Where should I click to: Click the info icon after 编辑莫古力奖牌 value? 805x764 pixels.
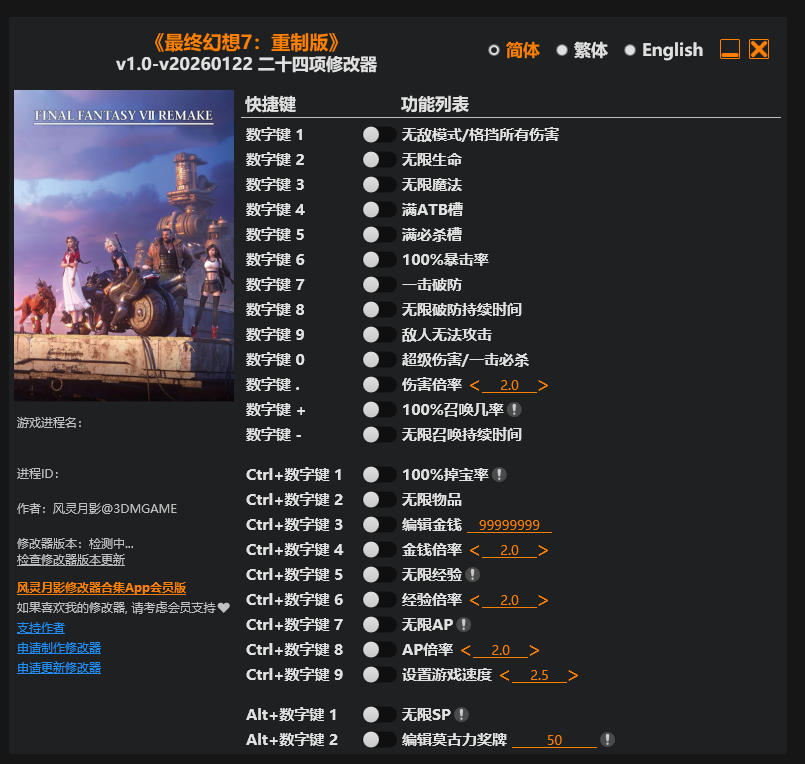click(x=607, y=740)
